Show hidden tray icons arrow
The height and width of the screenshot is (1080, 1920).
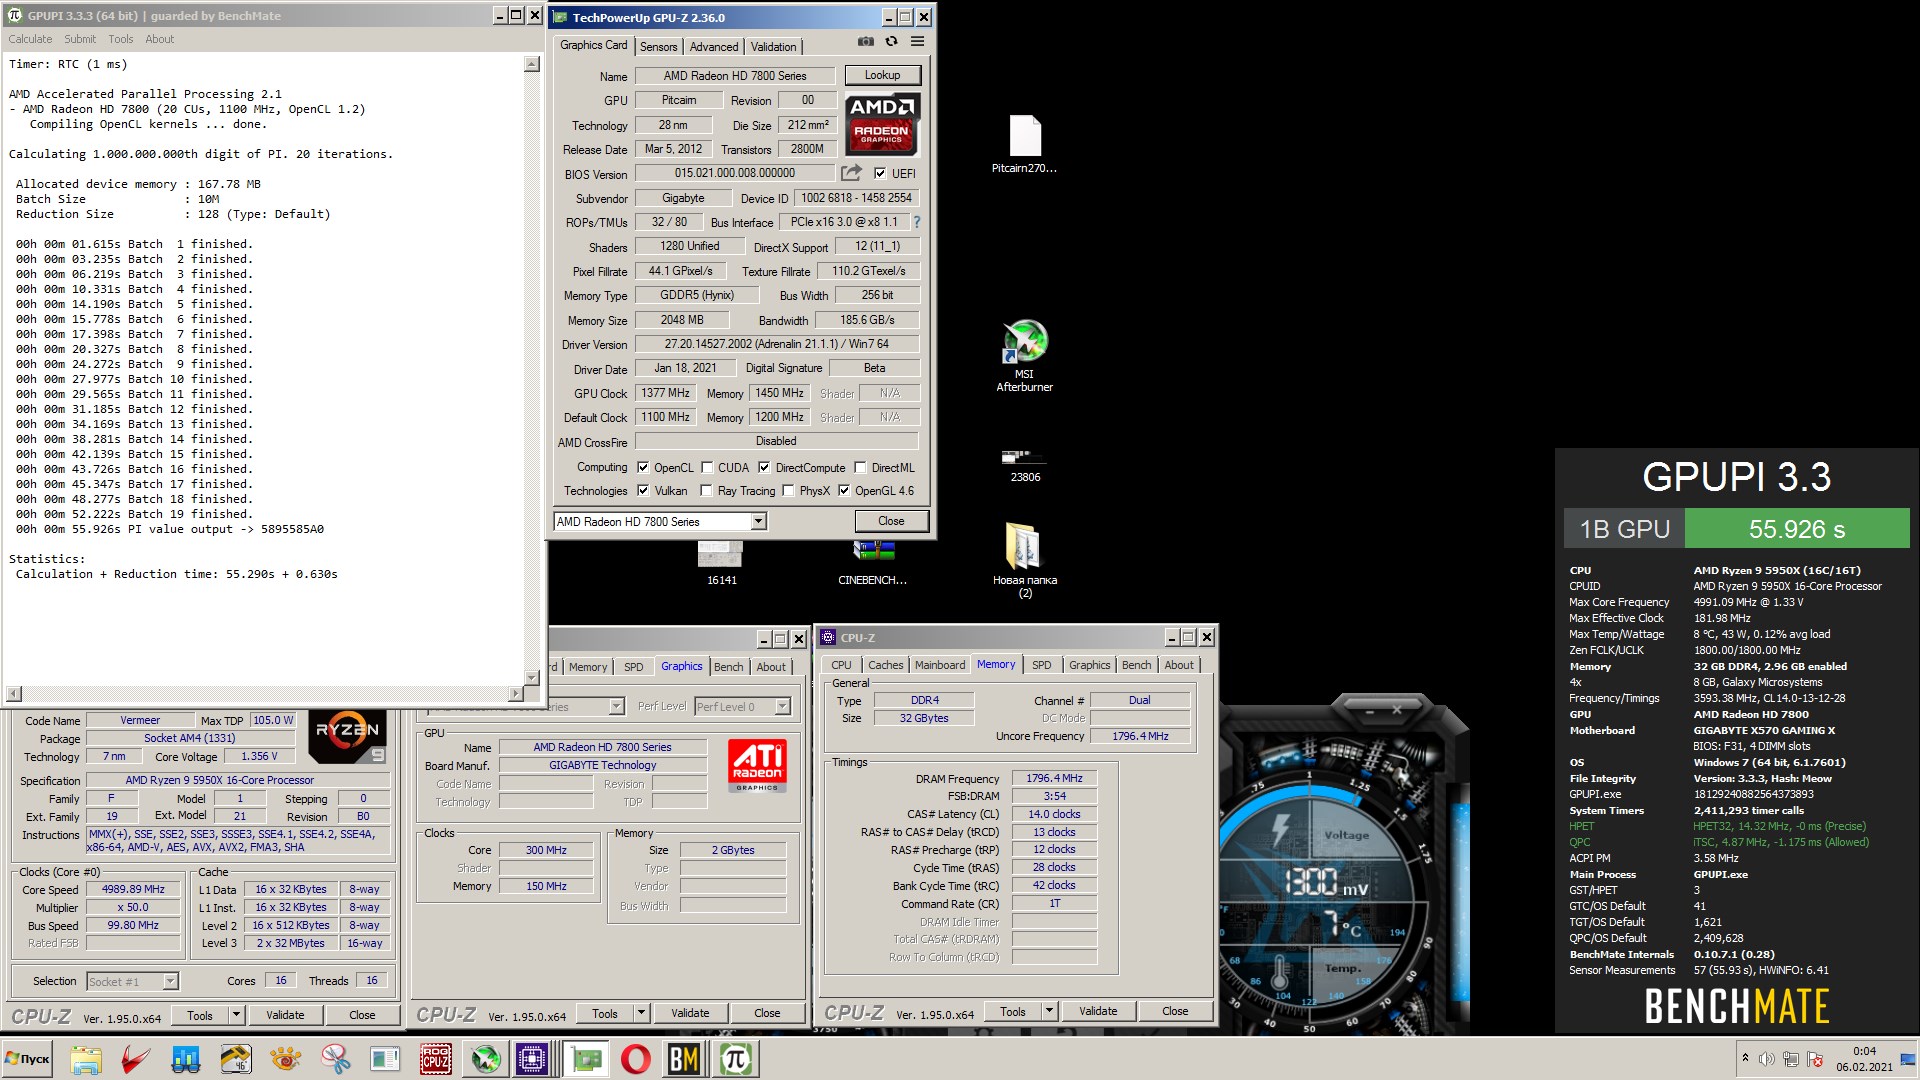1745,1058
